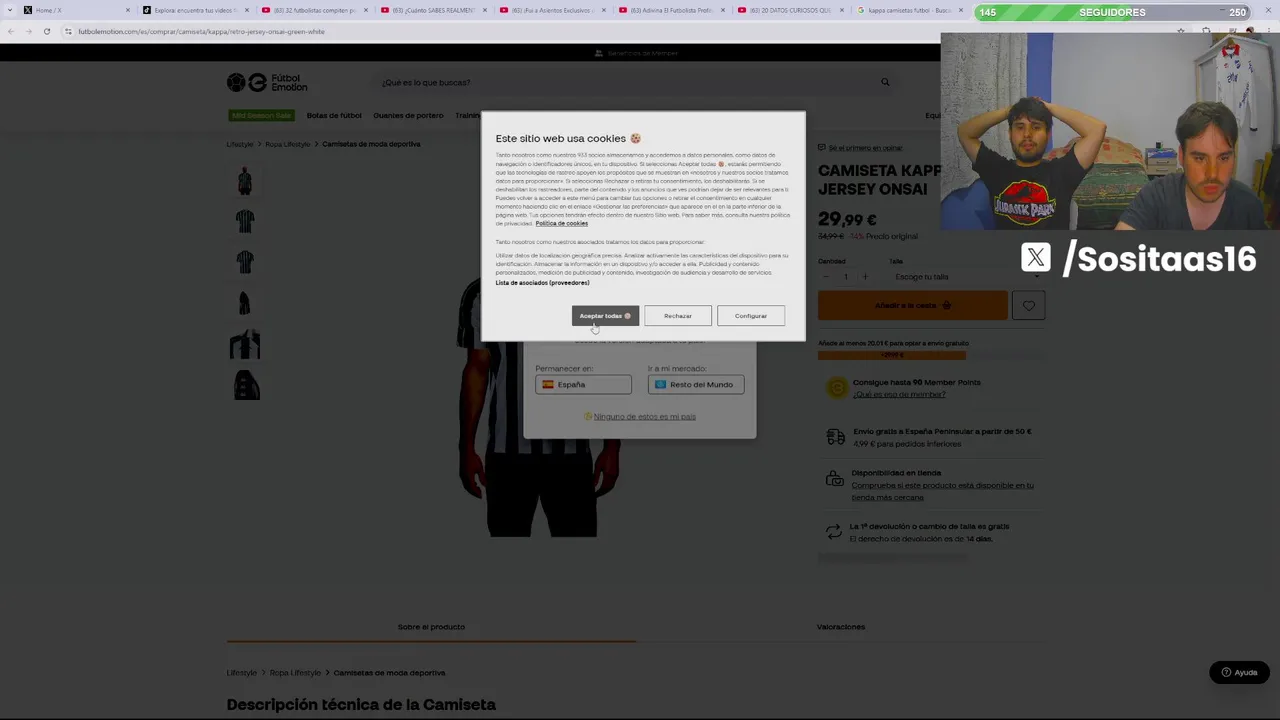The height and width of the screenshot is (720, 1280).
Task: Choose Resto del Mundo market
Action: tap(696, 384)
